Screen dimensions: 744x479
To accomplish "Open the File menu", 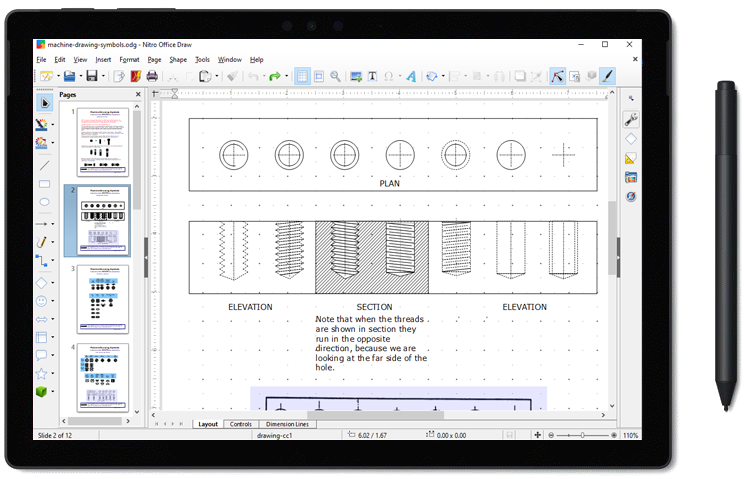I will click(41, 59).
